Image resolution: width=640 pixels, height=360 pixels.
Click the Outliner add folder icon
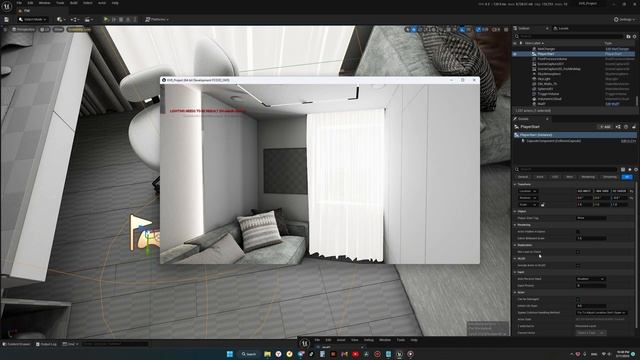click(628, 36)
